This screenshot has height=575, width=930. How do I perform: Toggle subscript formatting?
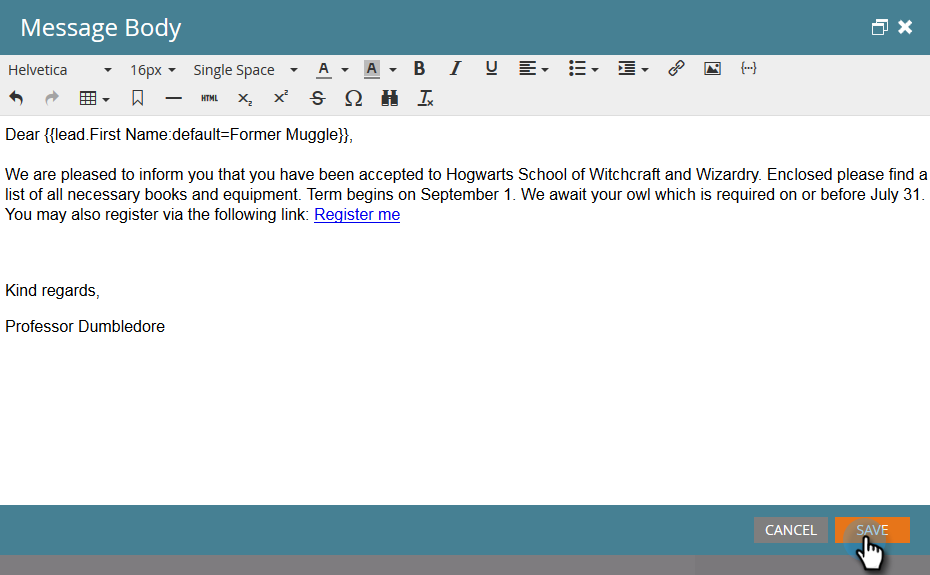click(x=245, y=99)
